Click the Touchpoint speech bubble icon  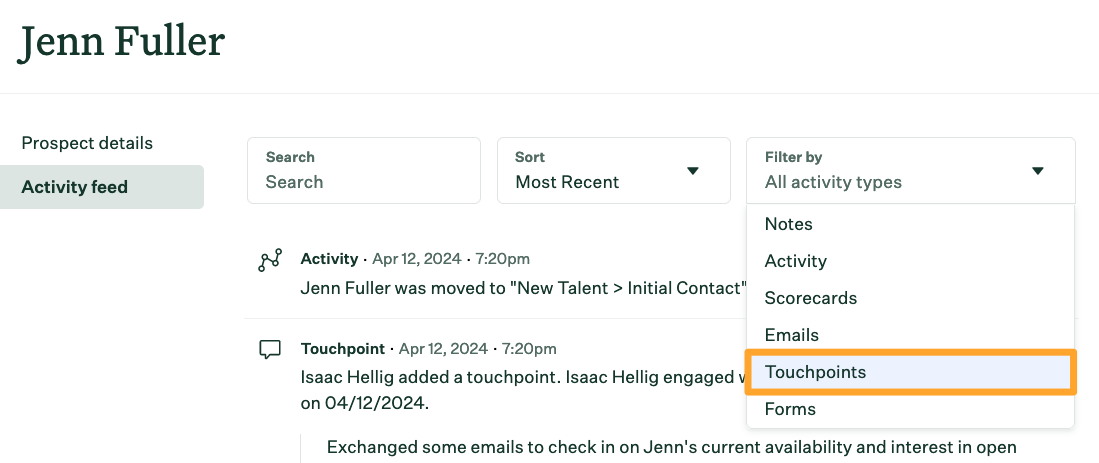[x=270, y=350]
